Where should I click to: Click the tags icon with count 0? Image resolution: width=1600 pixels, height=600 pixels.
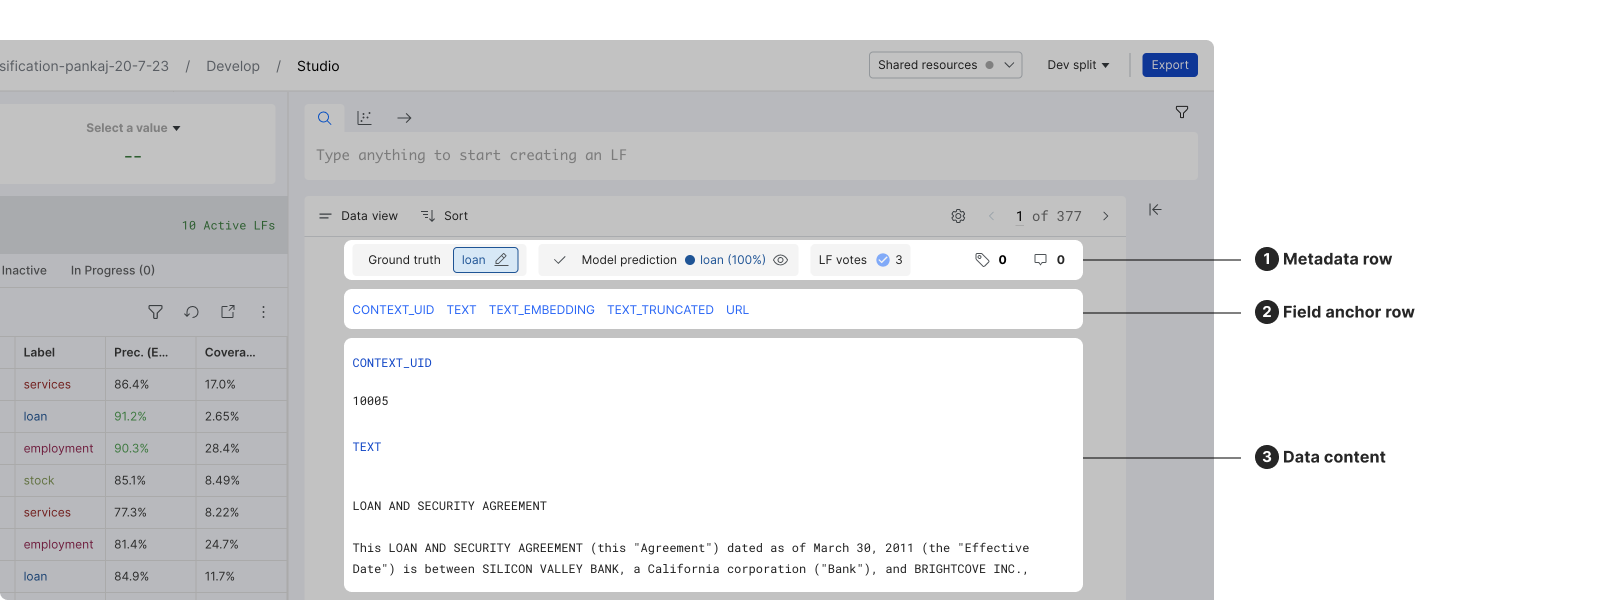(x=982, y=260)
